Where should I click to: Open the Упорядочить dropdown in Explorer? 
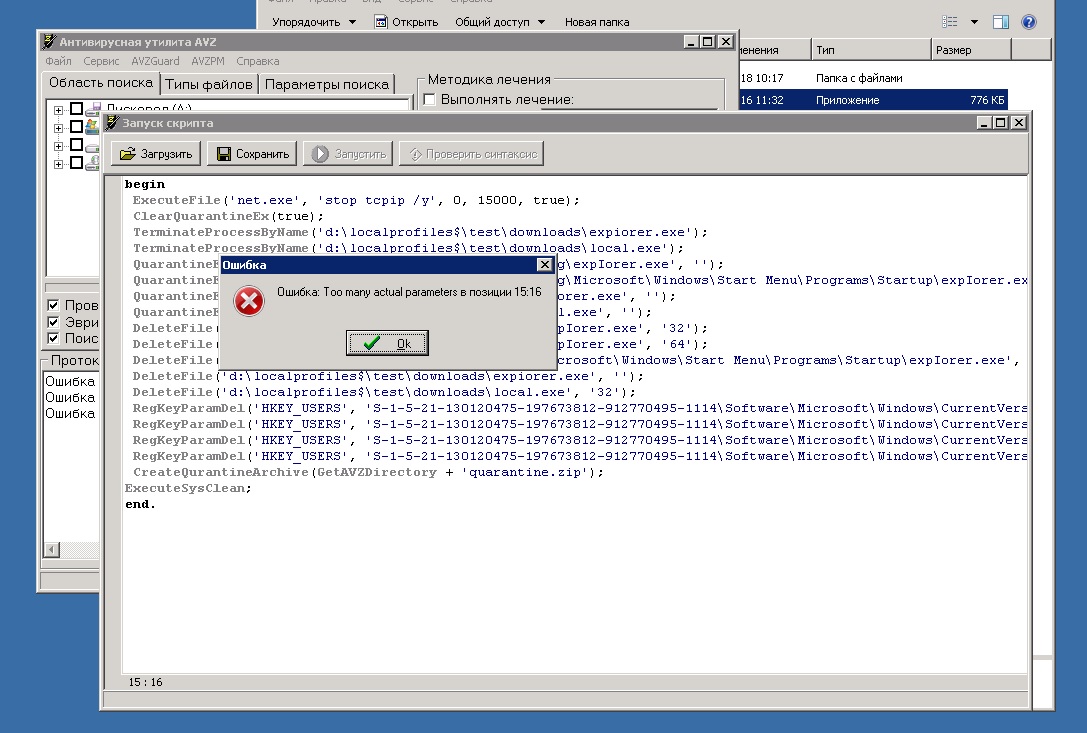tap(313, 22)
